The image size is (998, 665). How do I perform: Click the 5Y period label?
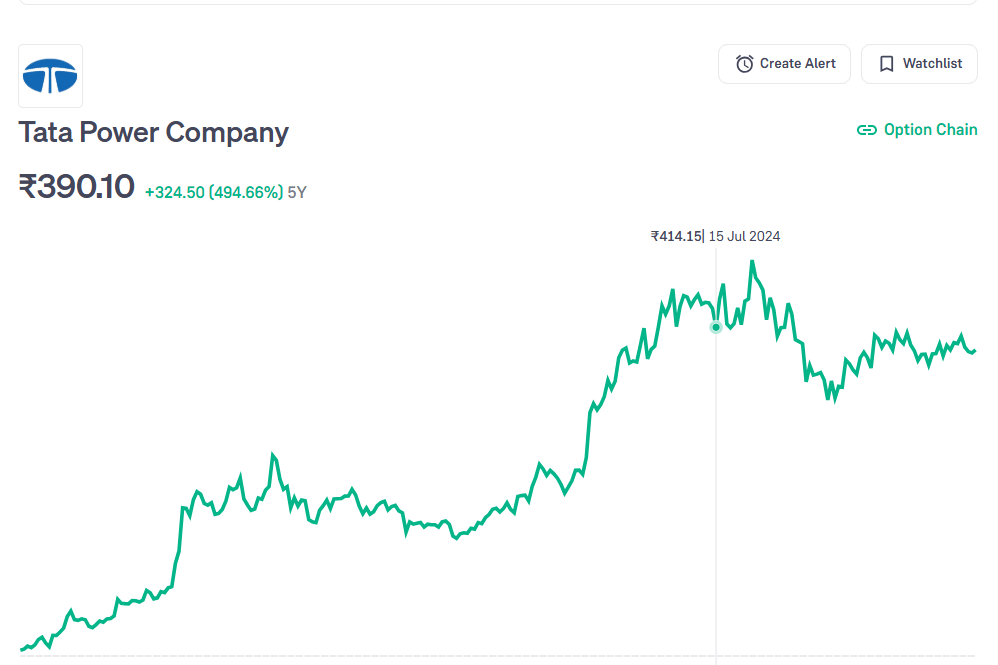pyautogui.click(x=297, y=192)
